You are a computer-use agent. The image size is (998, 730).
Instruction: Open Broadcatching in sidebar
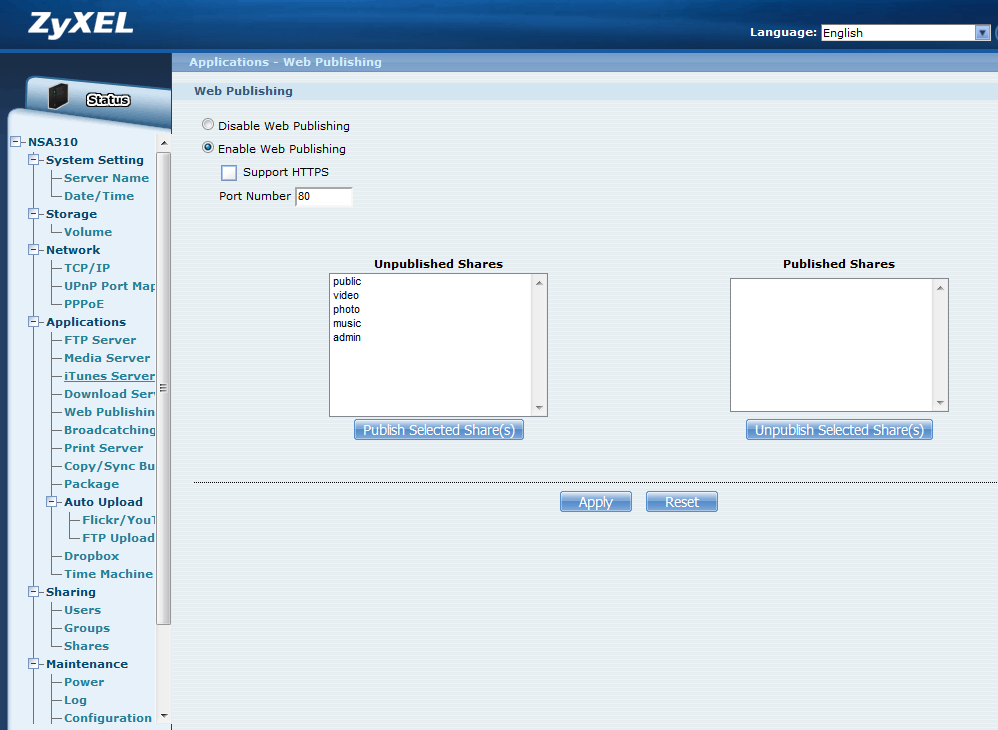point(109,430)
